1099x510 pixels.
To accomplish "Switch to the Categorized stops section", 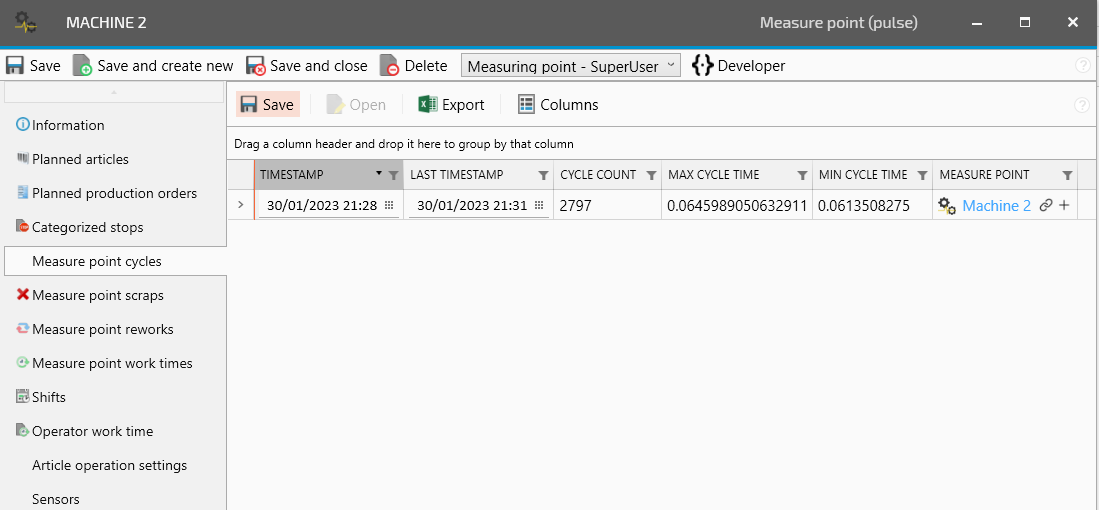I will tap(87, 227).
